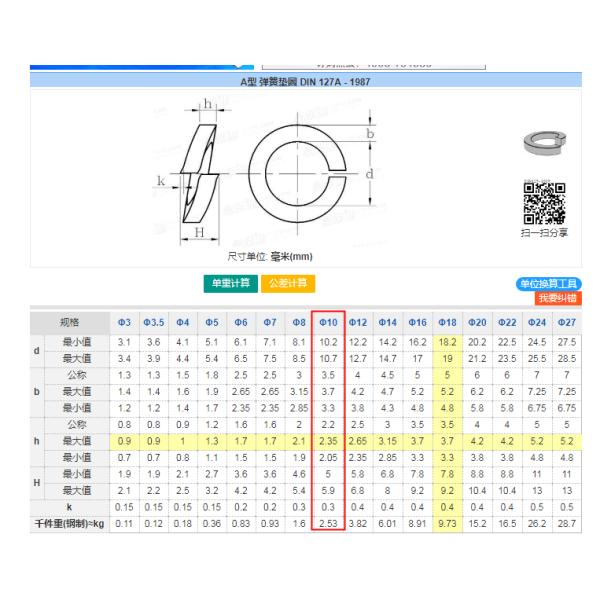Select the Φ27 column header

click(x=566, y=323)
